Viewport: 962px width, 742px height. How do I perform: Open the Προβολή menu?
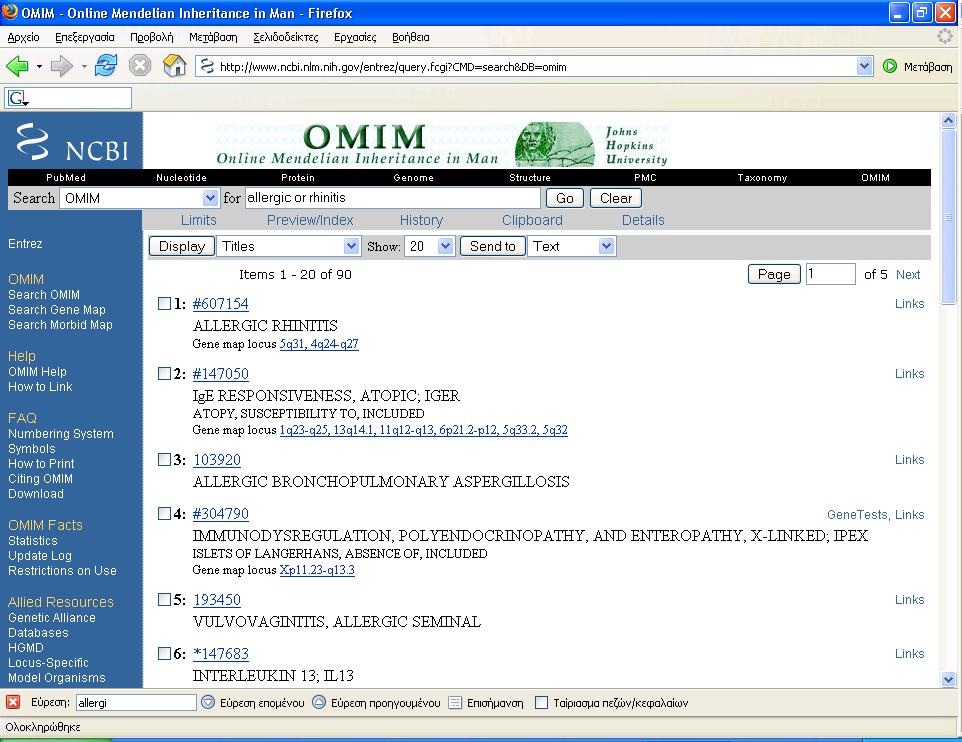click(152, 37)
